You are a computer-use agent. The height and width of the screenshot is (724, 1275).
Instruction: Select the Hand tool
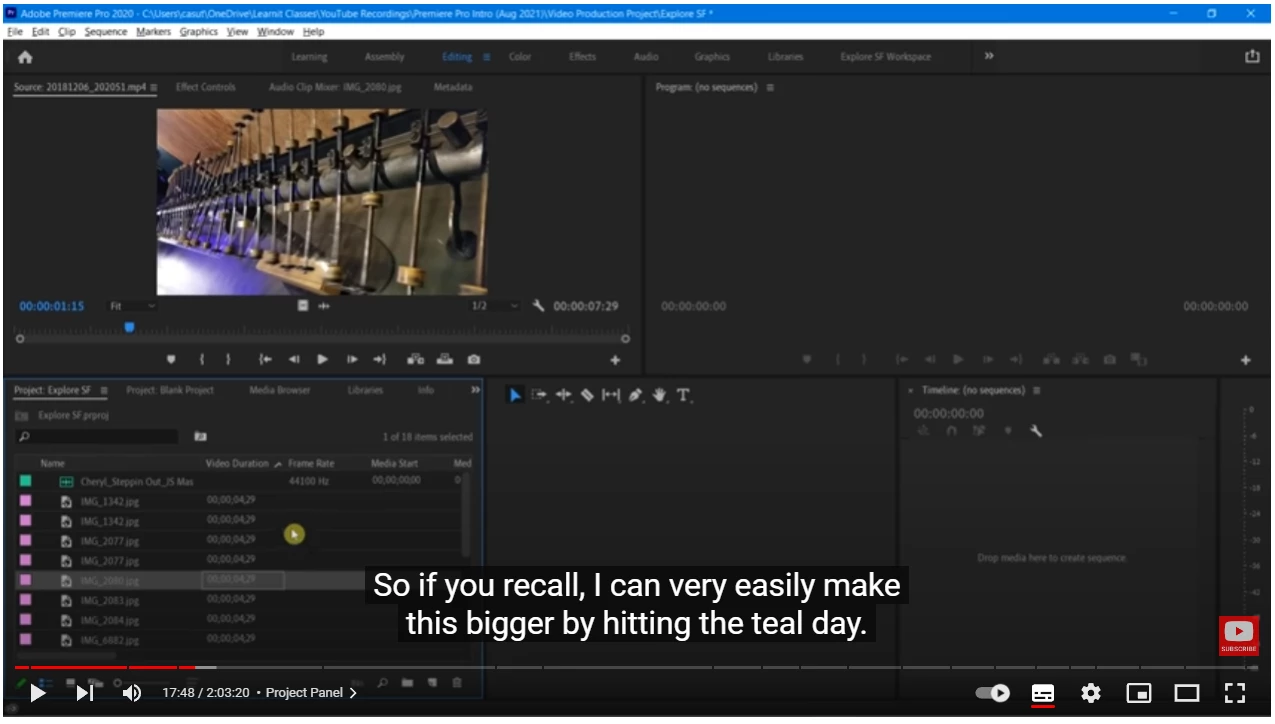coord(660,395)
